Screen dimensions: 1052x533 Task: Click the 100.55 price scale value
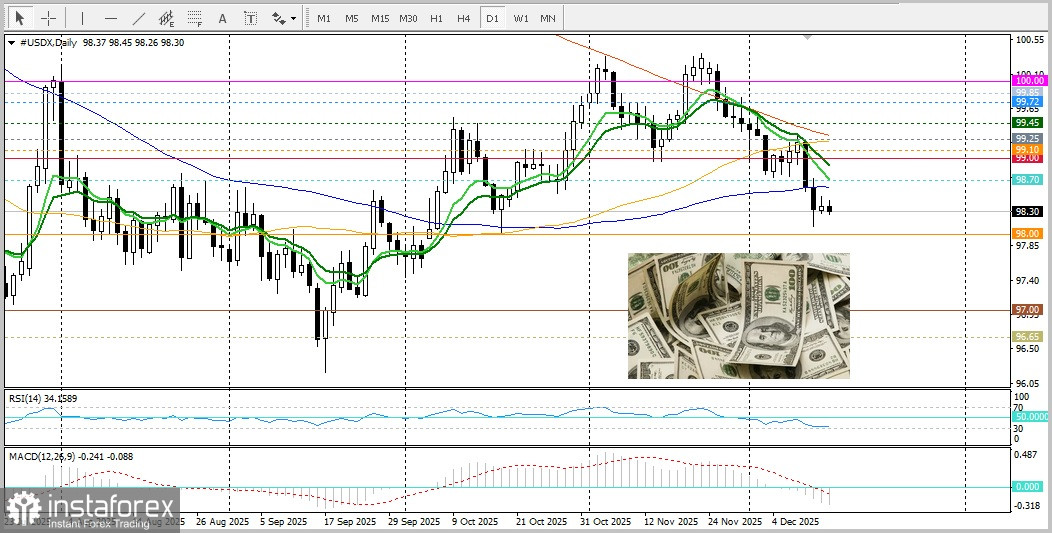point(1028,40)
